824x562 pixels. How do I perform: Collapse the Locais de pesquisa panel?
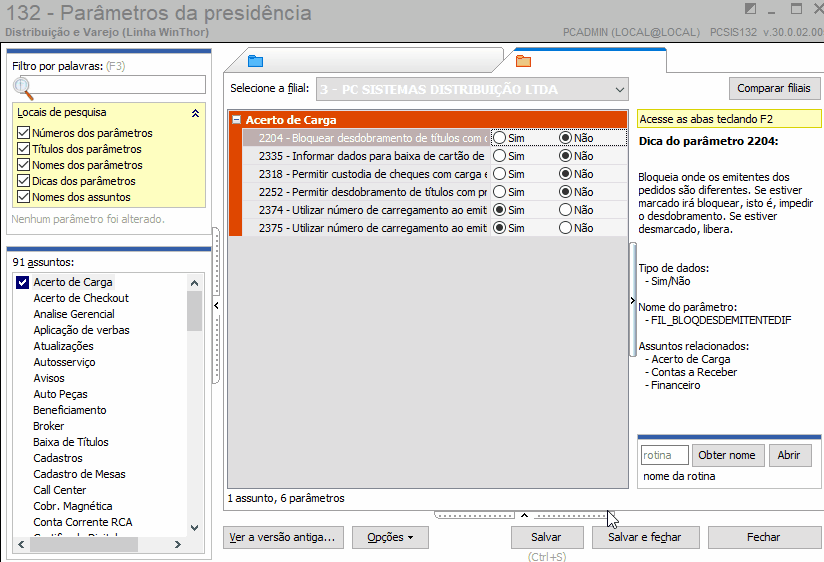click(x=195, y=113)
